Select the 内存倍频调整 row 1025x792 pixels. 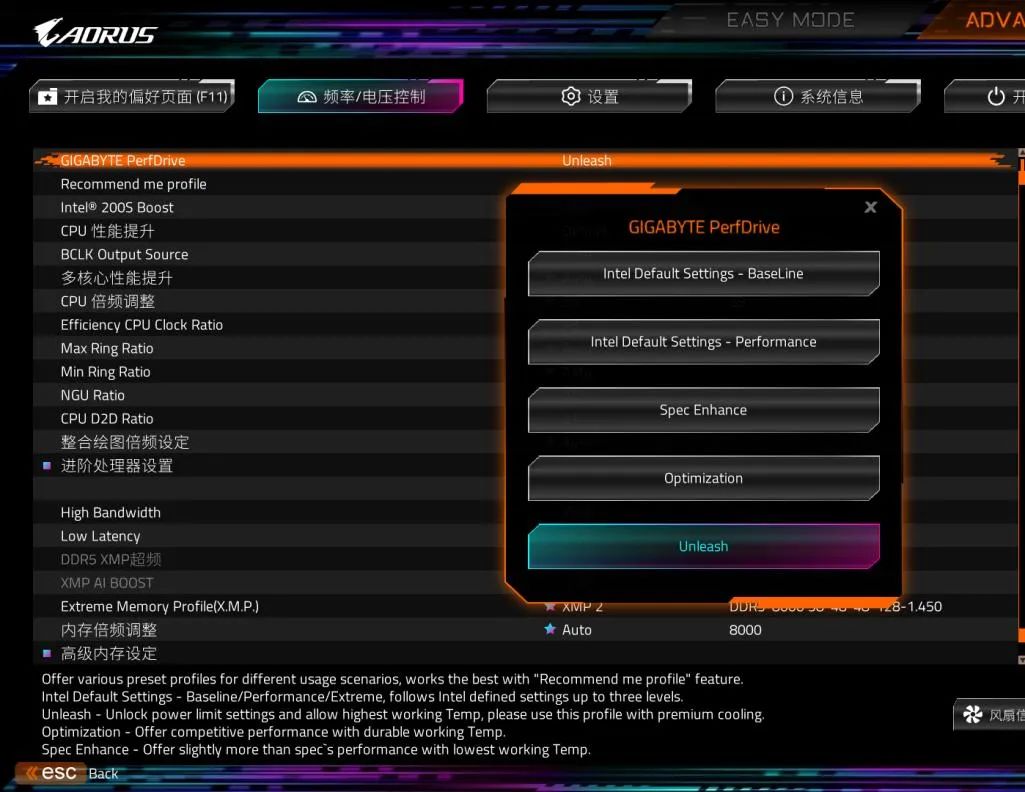526,630
